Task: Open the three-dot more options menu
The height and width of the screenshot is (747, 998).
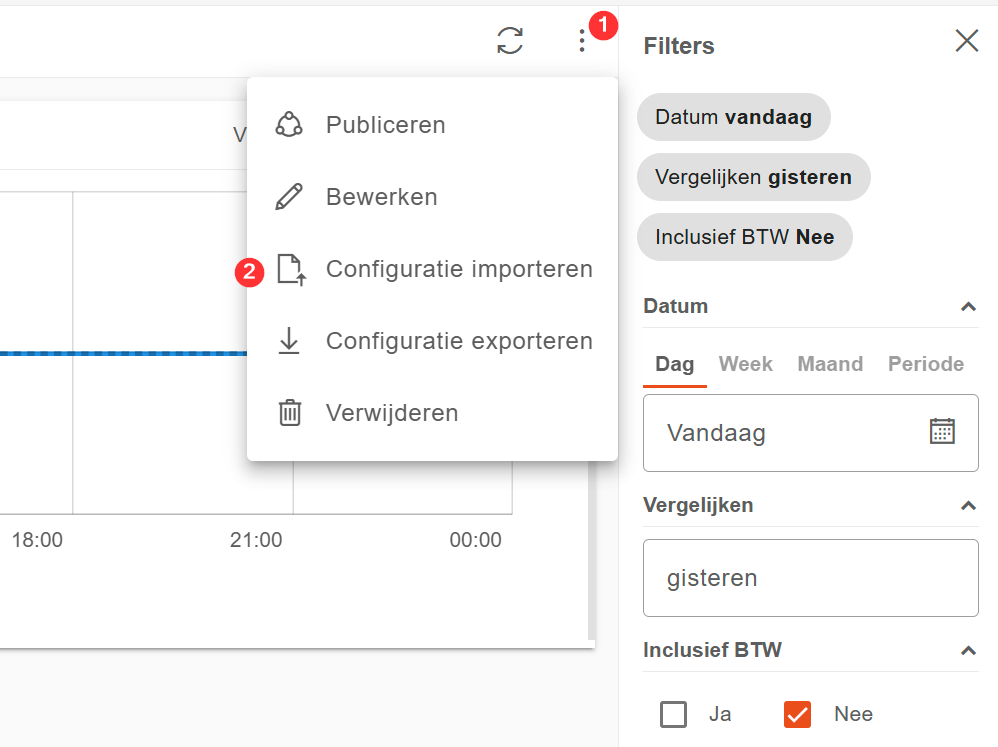Action: (x=582, y=41)
